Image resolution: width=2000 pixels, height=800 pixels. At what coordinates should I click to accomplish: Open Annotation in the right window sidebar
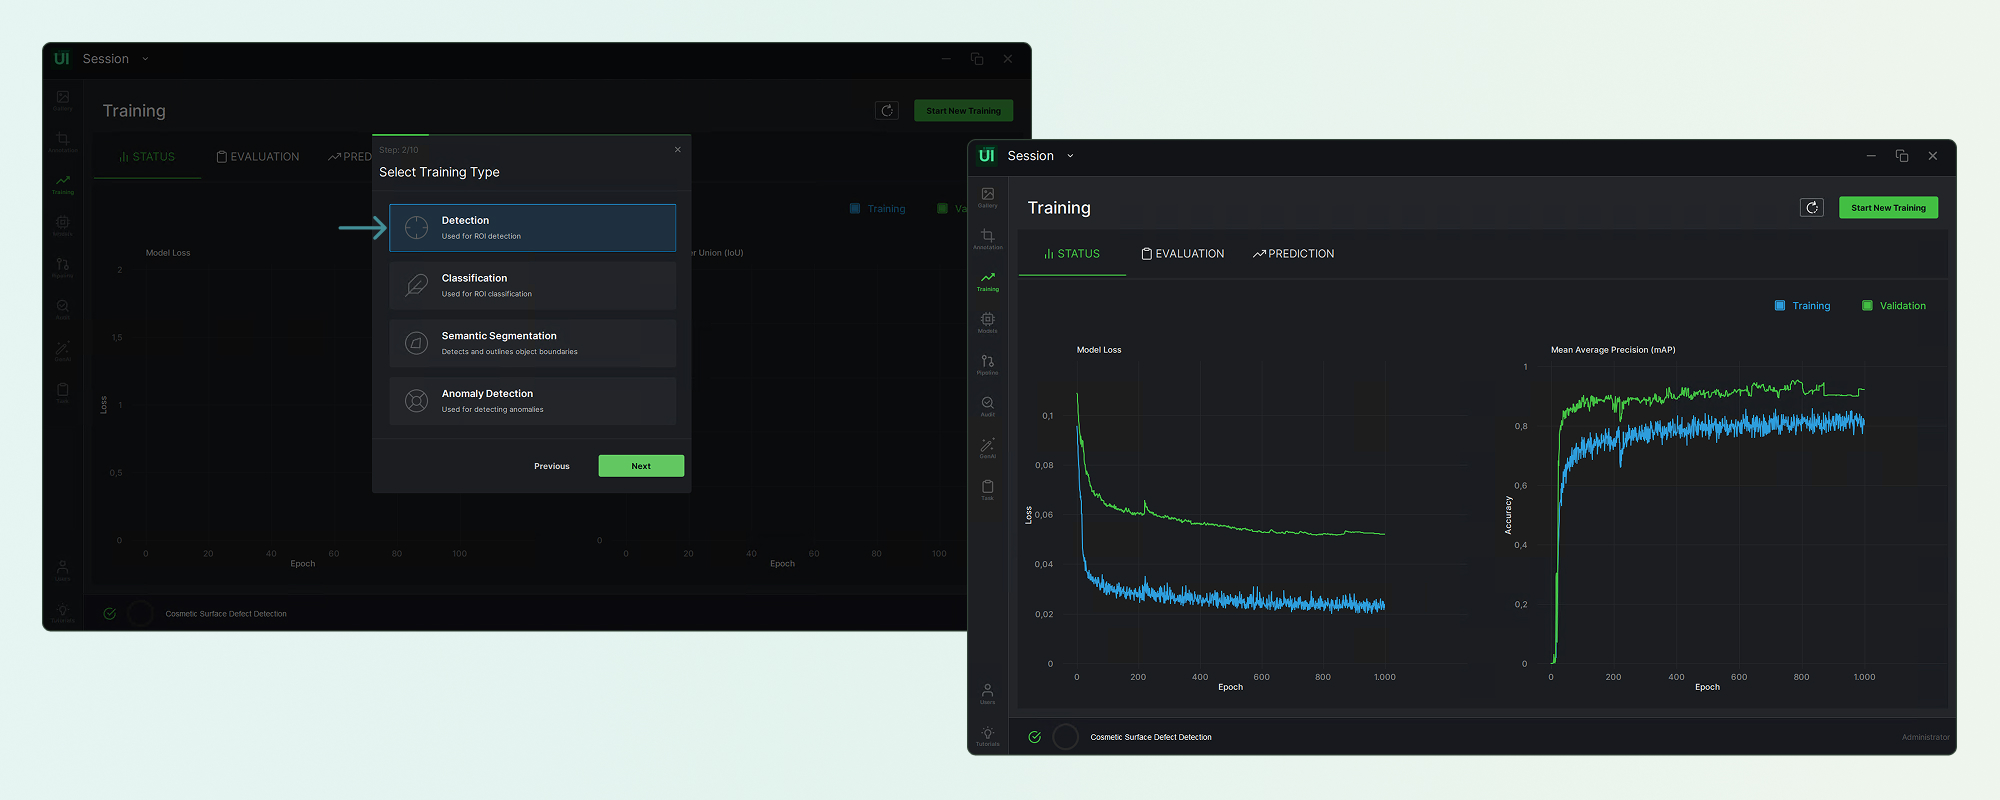click(987, 239)
